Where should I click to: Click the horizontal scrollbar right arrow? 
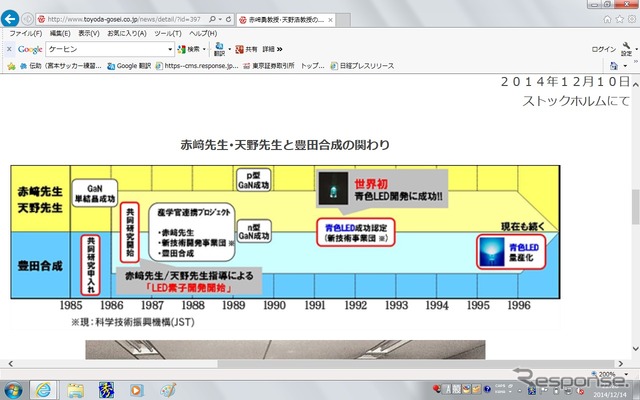[621, 363]
